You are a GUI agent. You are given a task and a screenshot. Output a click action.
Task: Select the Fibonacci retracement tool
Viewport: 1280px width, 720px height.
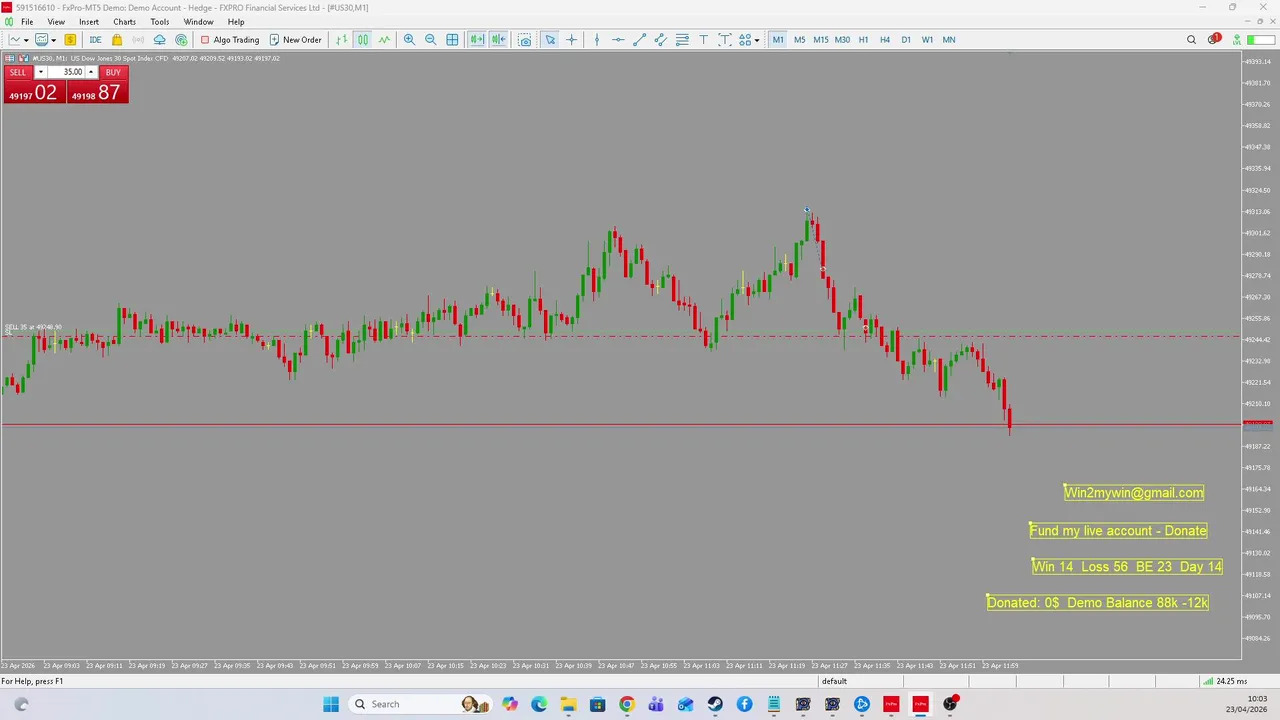click(x=682, y=40)
